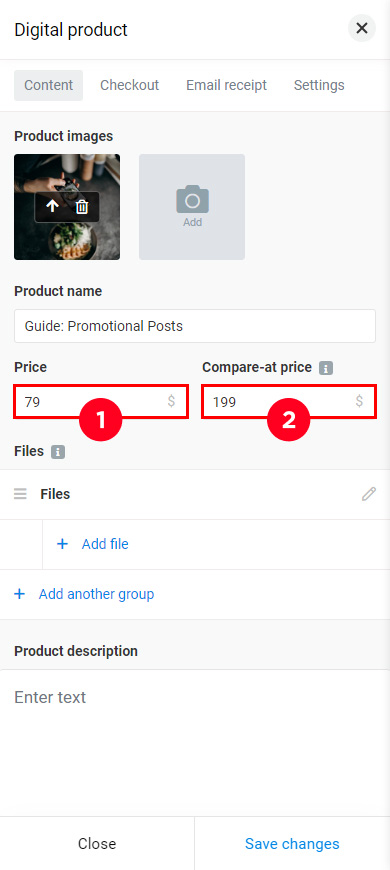The width and height of the screenshot is (390, 870).
Task: Click the upload arrow on product image
Action: coord(52,207)
